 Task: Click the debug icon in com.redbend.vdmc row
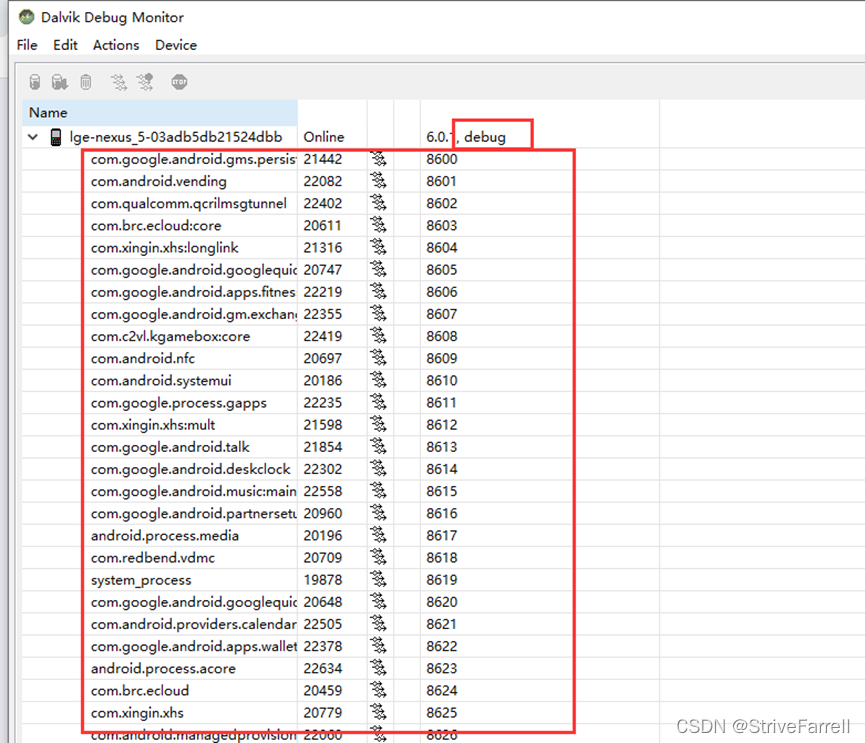click(378, 558)
